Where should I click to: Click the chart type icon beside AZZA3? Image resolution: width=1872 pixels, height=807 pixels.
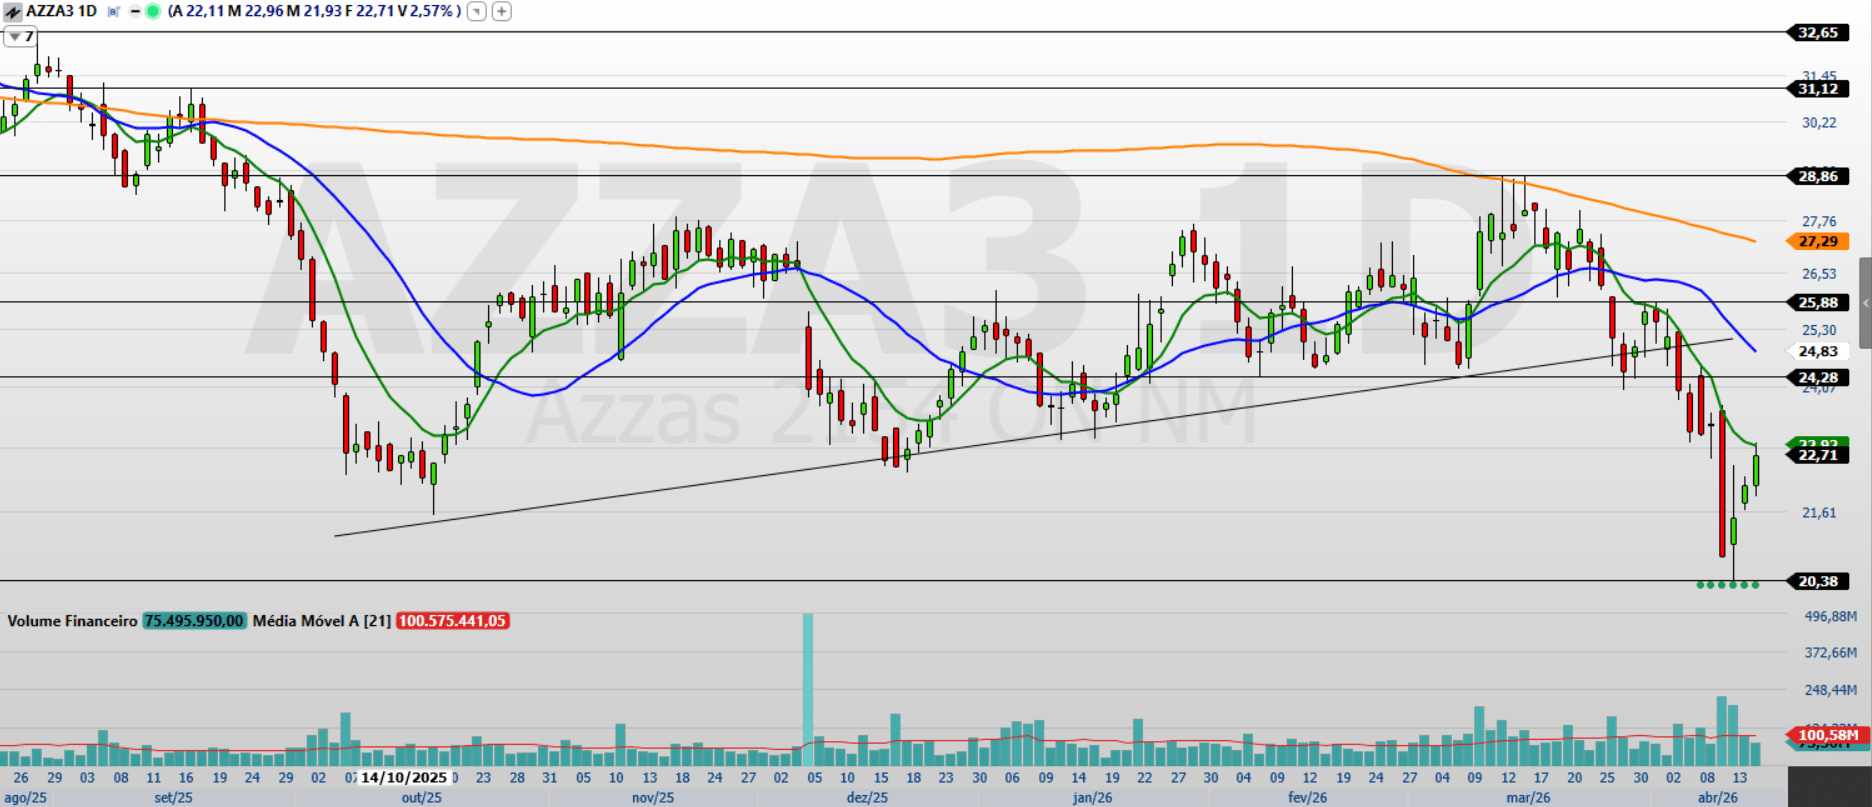coord(12,11)
